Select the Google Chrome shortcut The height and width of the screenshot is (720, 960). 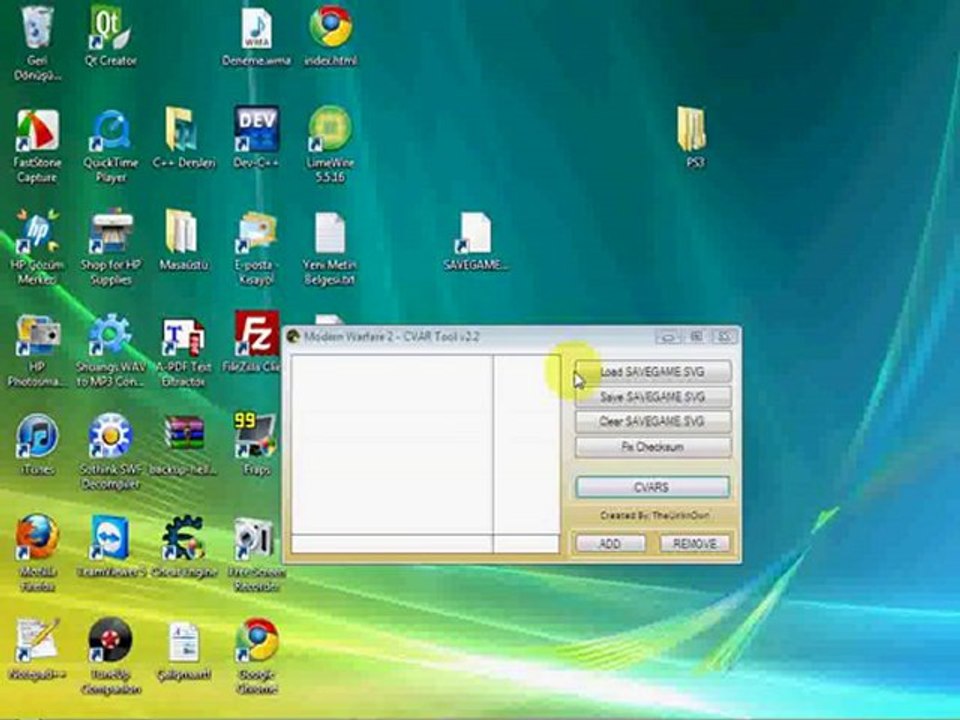coord(257,656)
